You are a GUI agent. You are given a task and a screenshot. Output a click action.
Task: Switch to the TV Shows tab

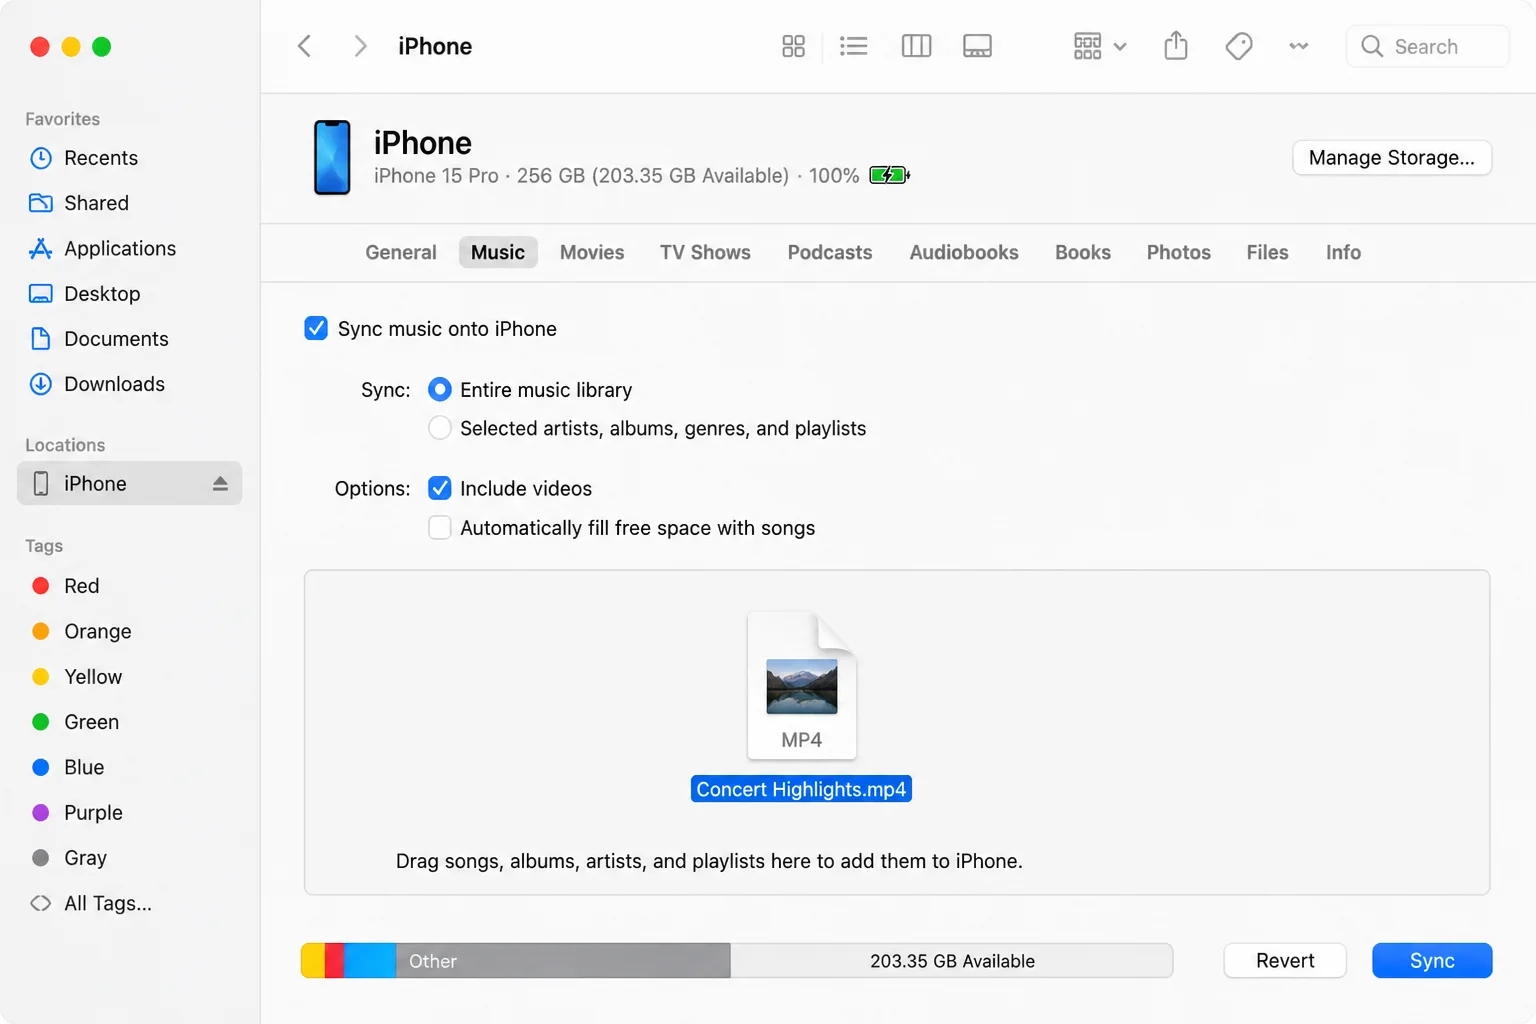click(705, 252)
